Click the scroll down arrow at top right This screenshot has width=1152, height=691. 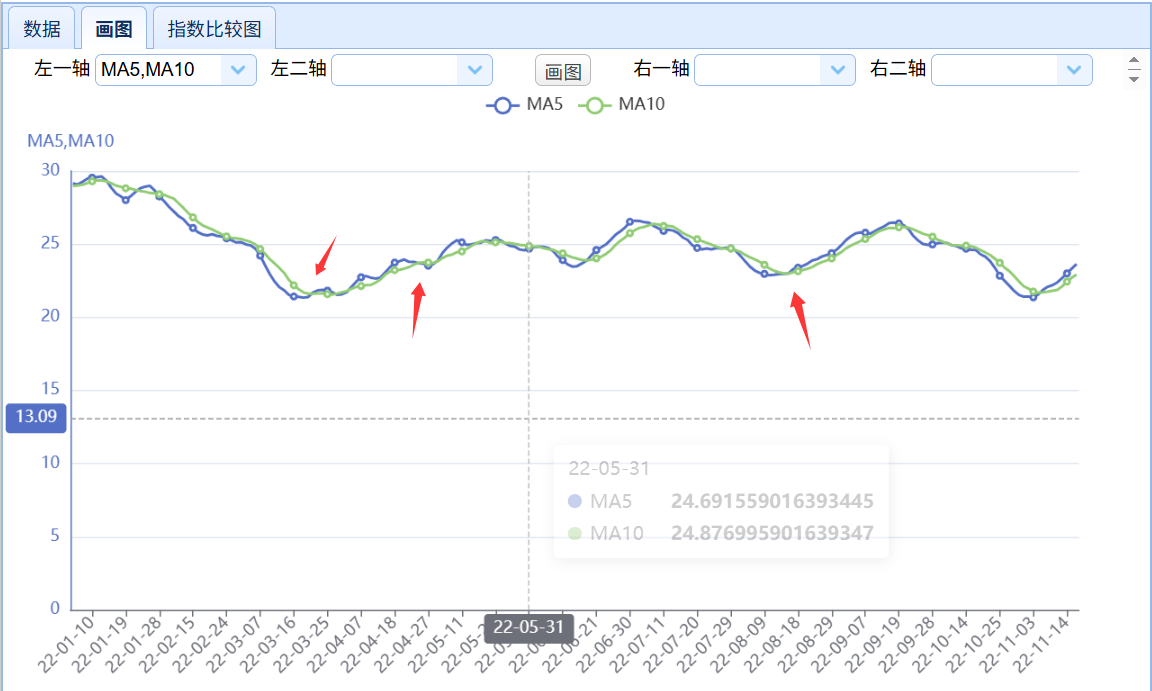point(1134,79)
